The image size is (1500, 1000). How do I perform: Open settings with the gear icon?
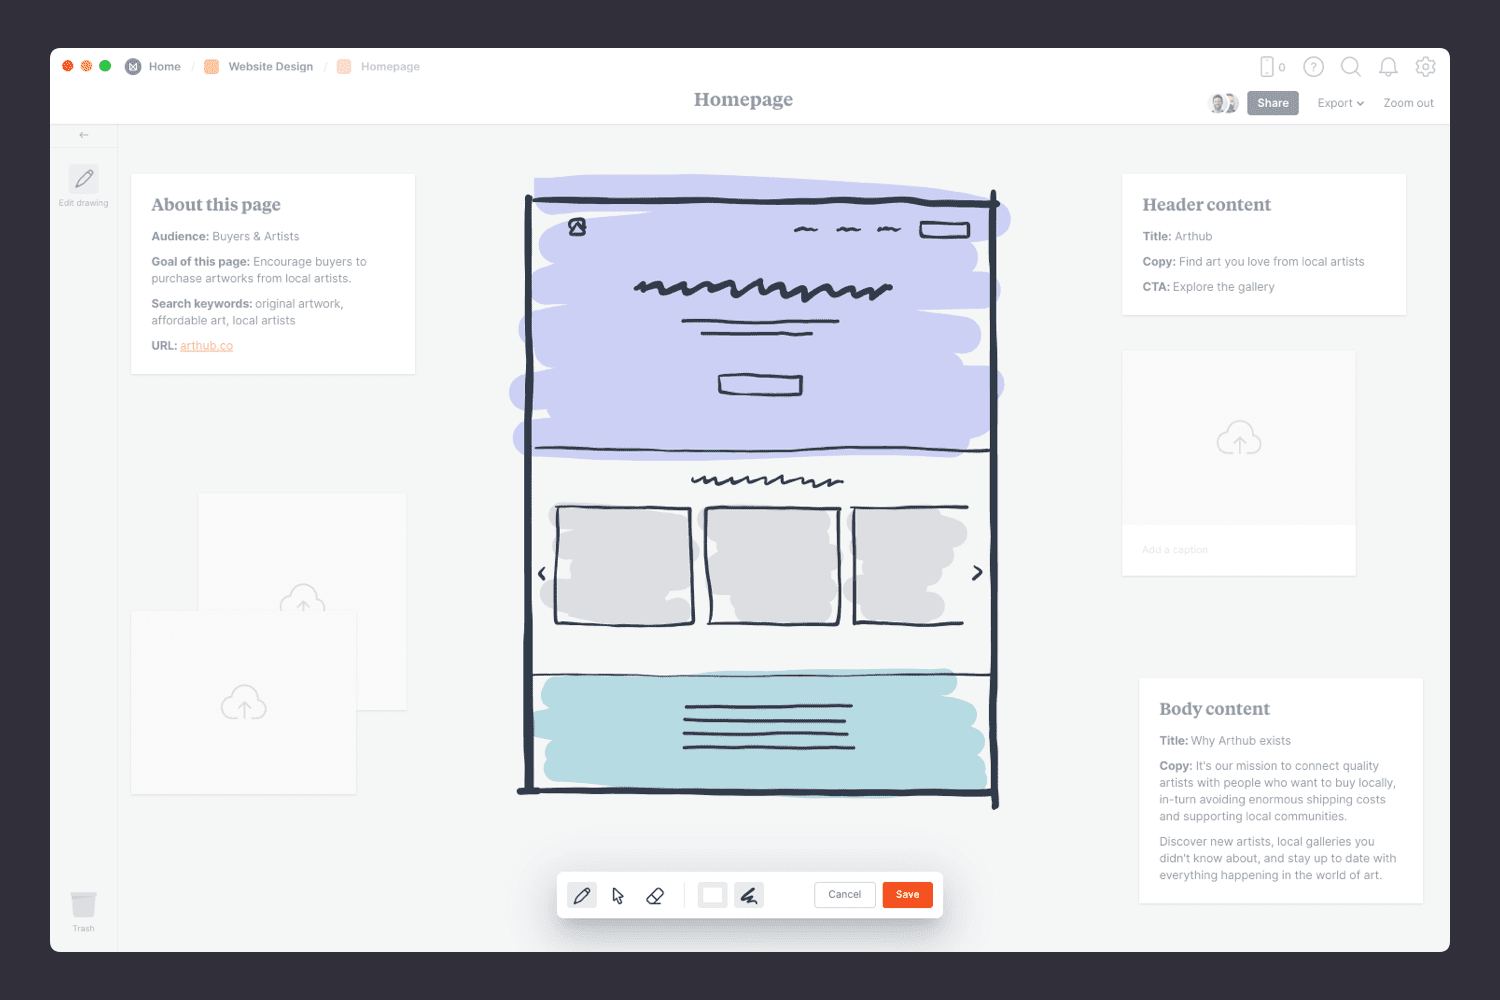click(1425, 66)
